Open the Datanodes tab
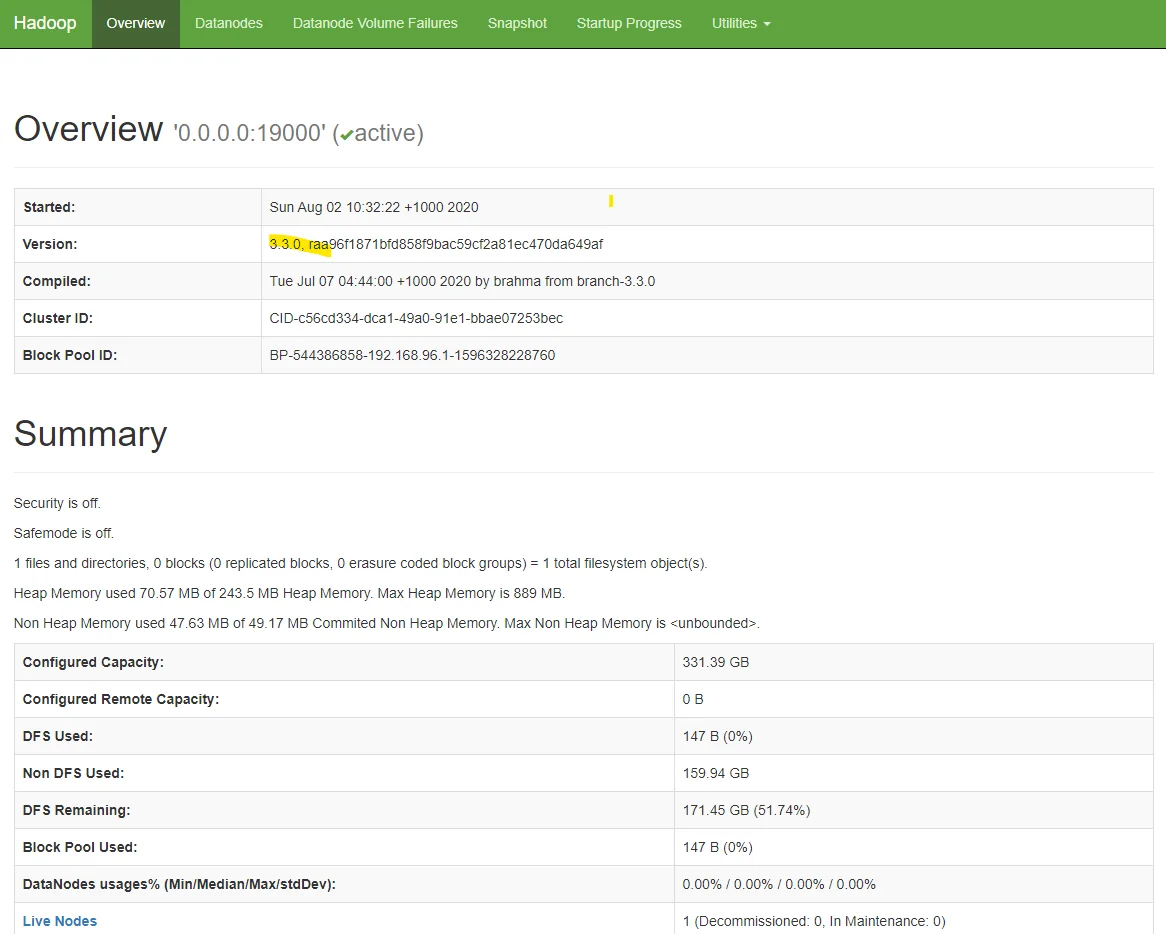The image size is (1166, 934). click(228, 23)
